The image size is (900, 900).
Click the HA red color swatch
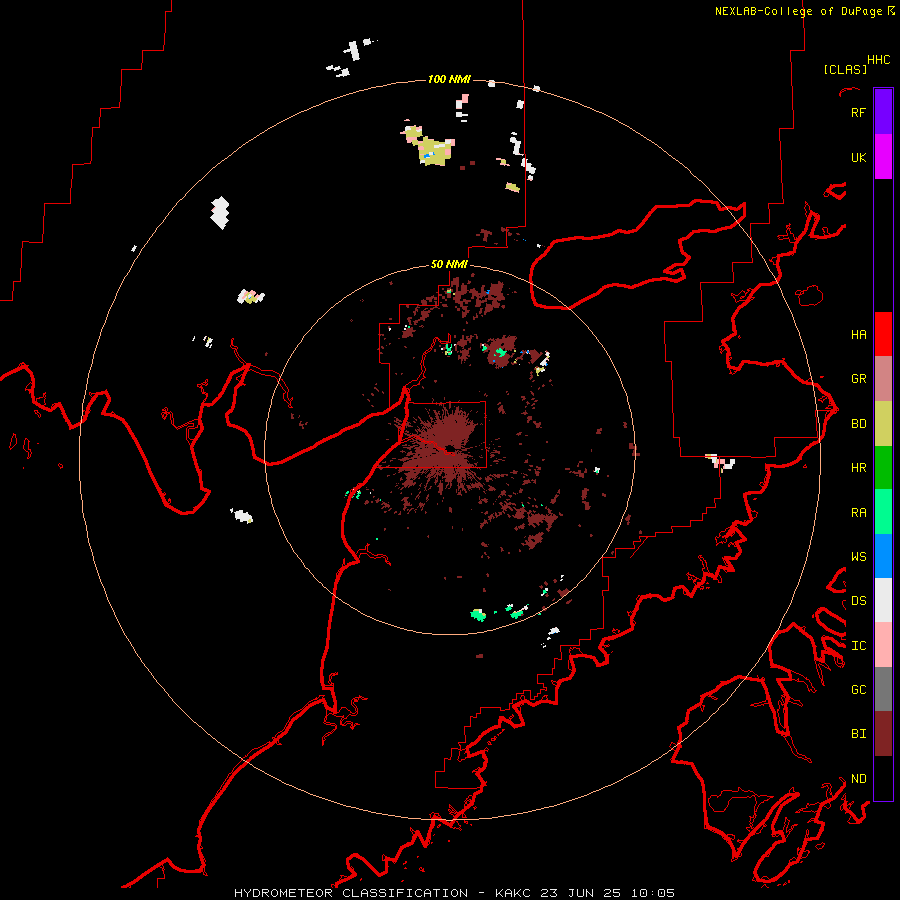click(x=883, y=334)
